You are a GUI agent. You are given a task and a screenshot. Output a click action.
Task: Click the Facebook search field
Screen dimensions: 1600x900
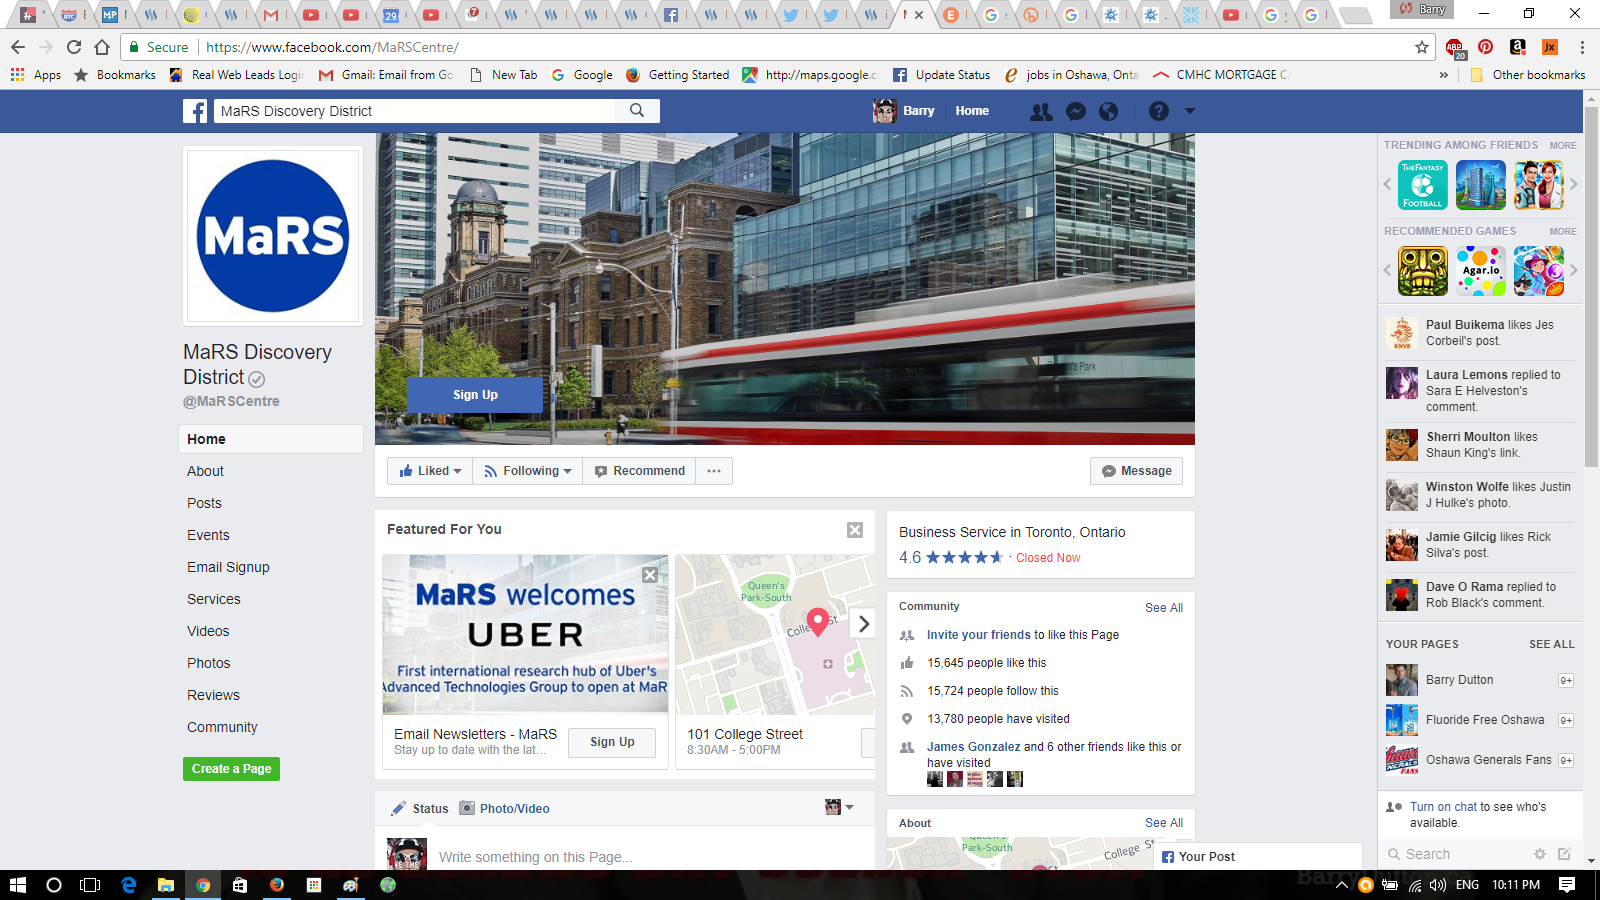click(x=415, y=111)
